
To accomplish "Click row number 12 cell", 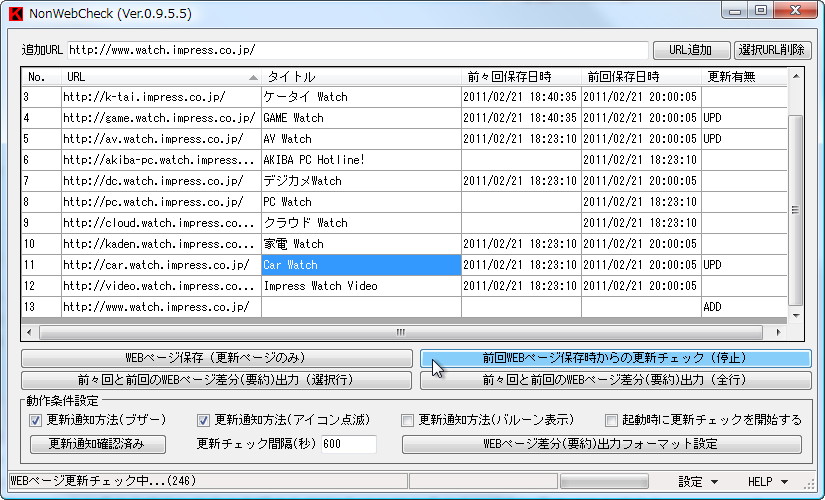I will pyautogui.click(x=42, y=286).
